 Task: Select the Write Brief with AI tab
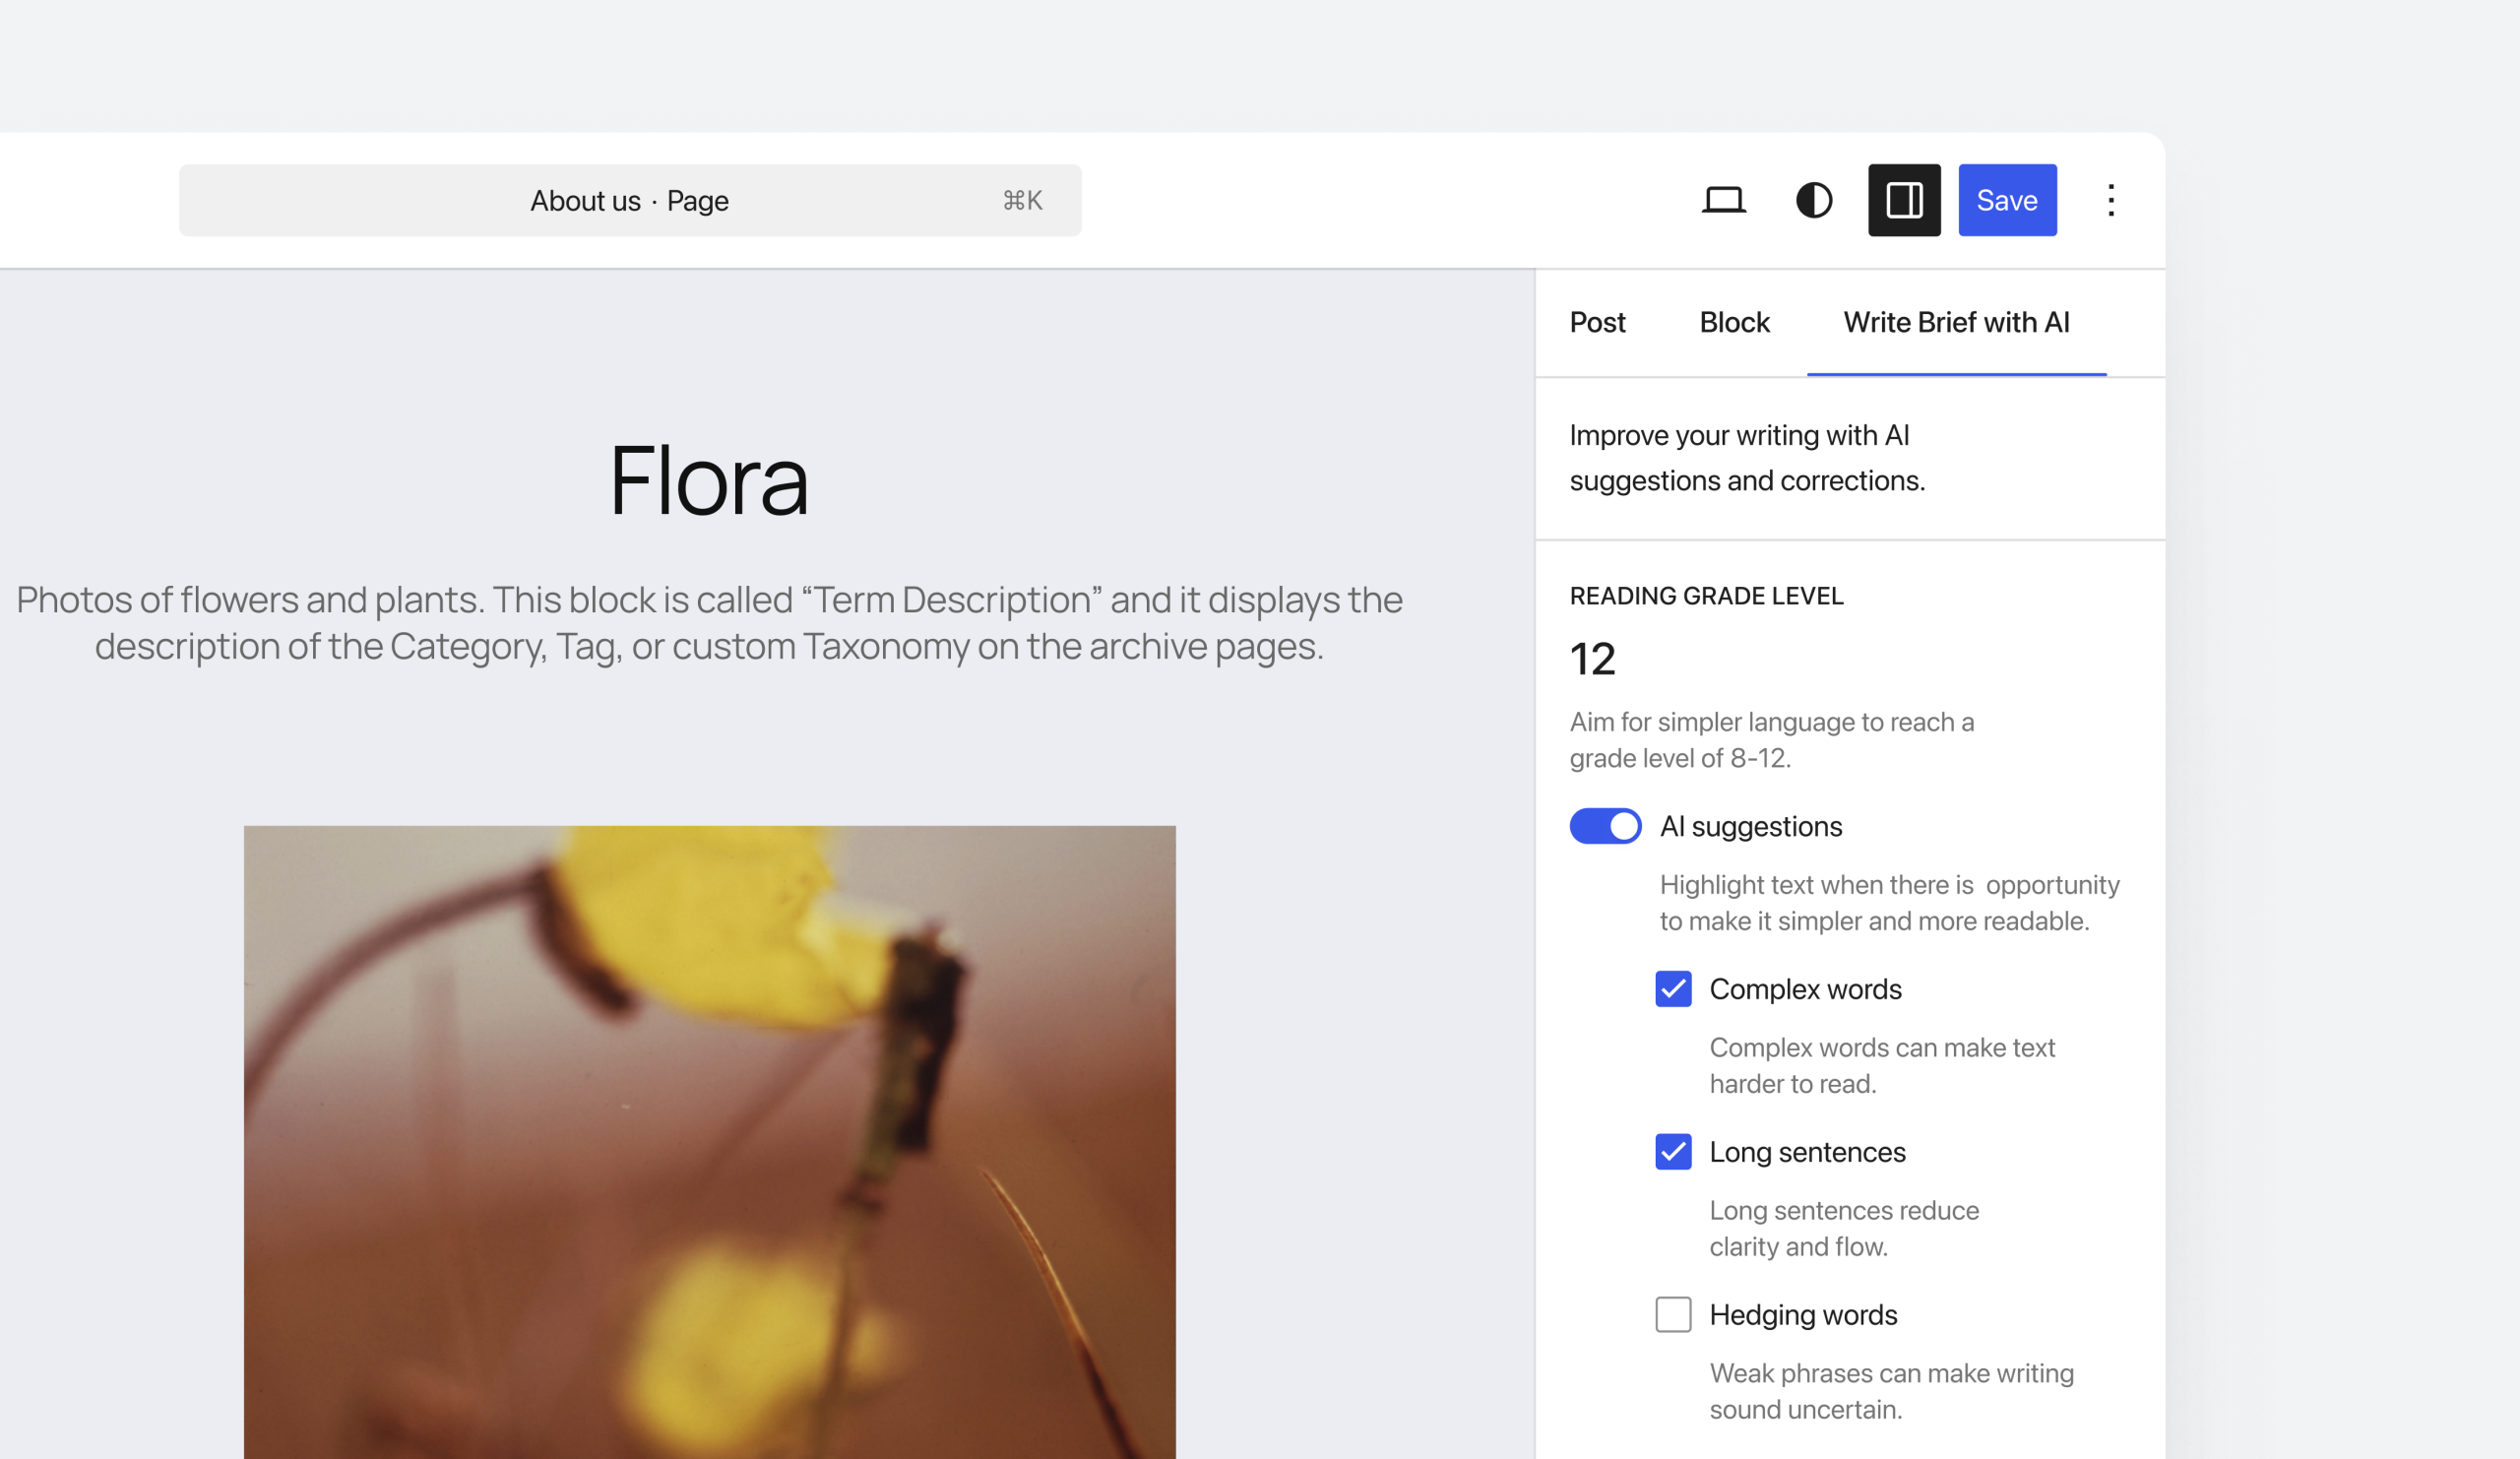click(1955, 322)
